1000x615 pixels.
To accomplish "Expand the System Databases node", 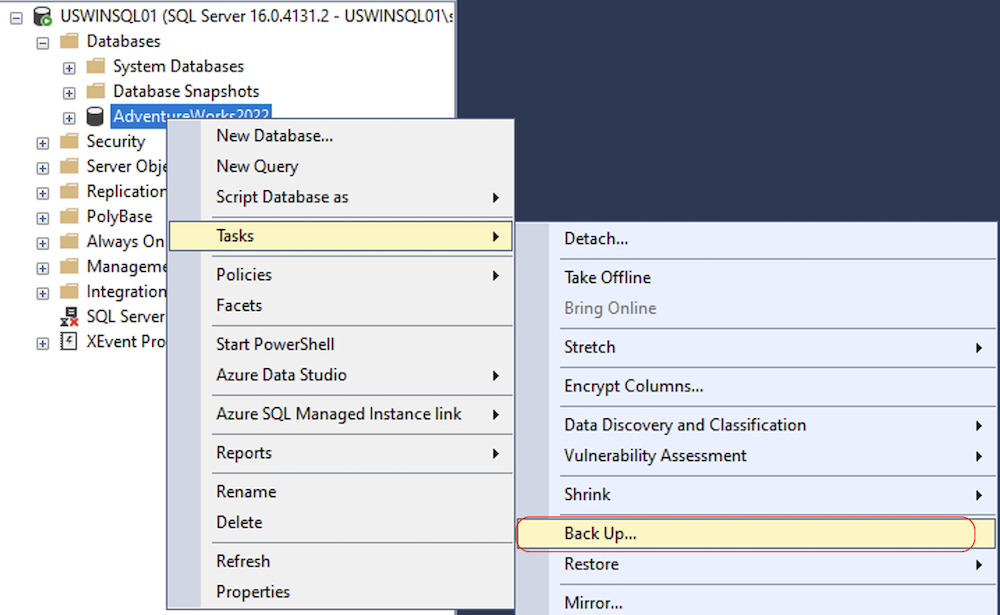I will pos(69,67).
